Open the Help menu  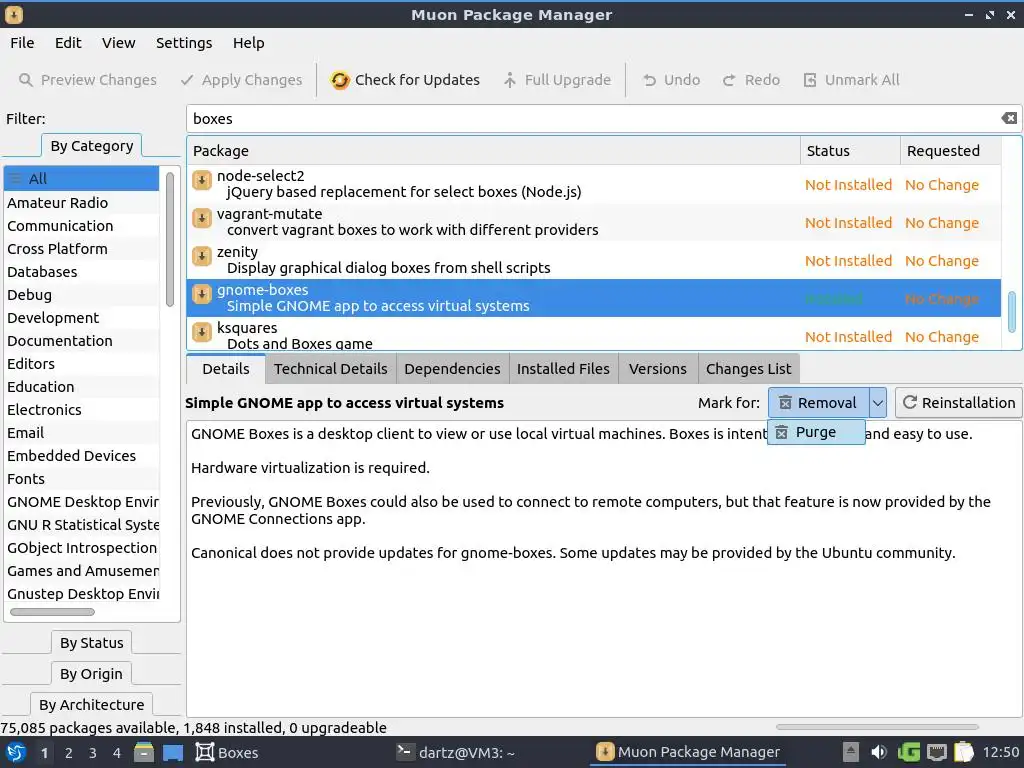pos(249,42)
